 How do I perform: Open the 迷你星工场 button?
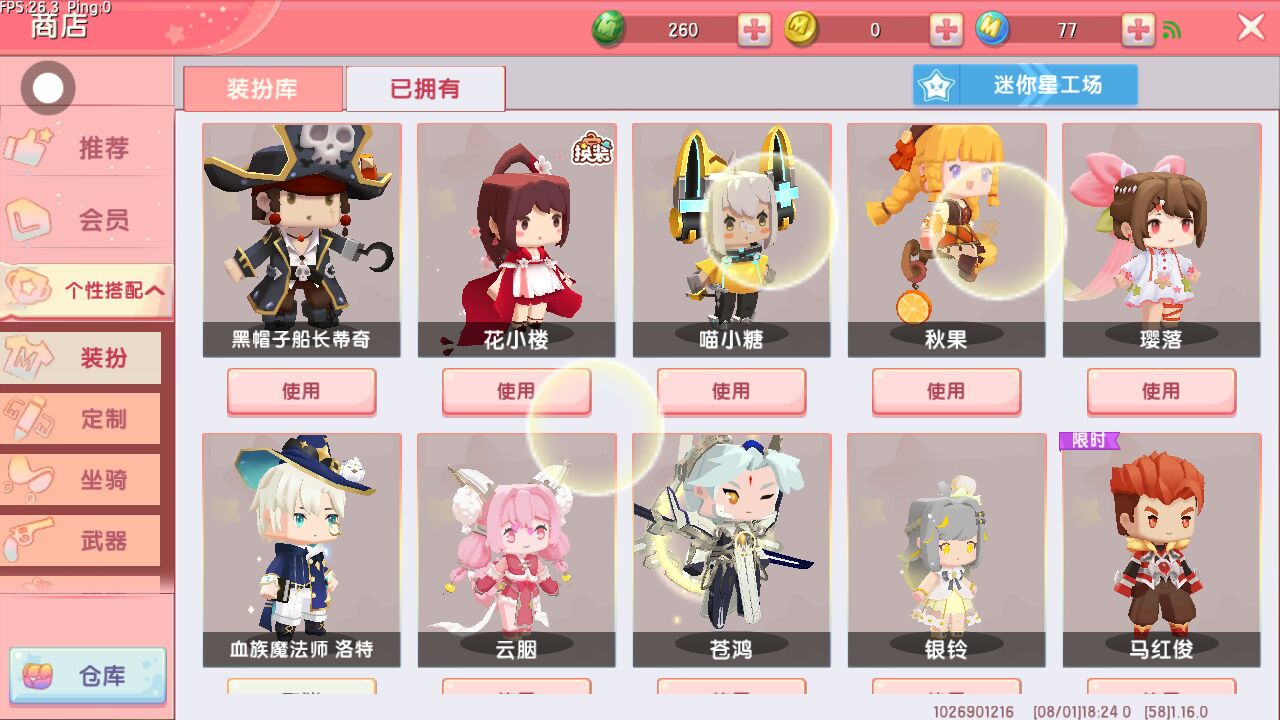[x=1025, y=85]
